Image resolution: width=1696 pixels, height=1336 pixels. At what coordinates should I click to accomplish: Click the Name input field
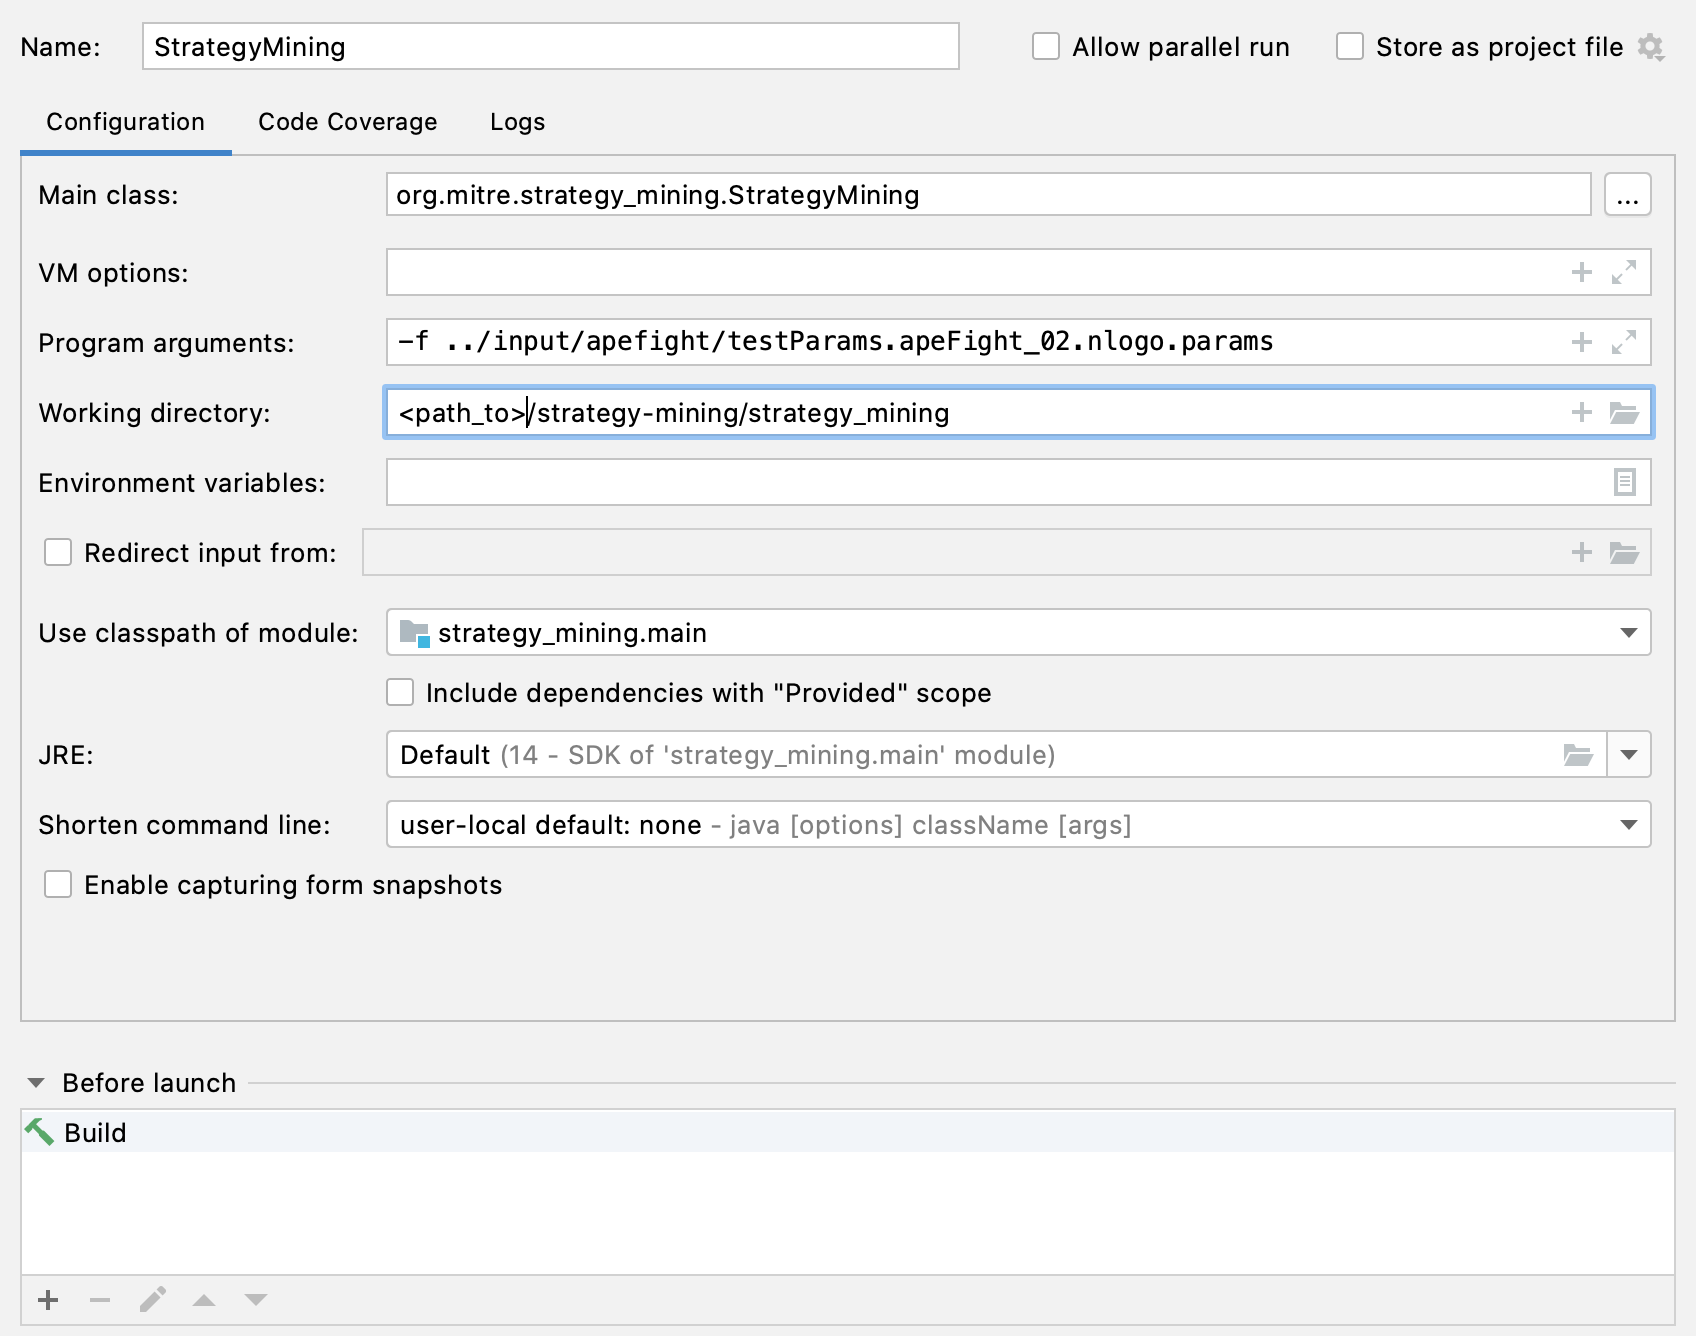point(550,47)
